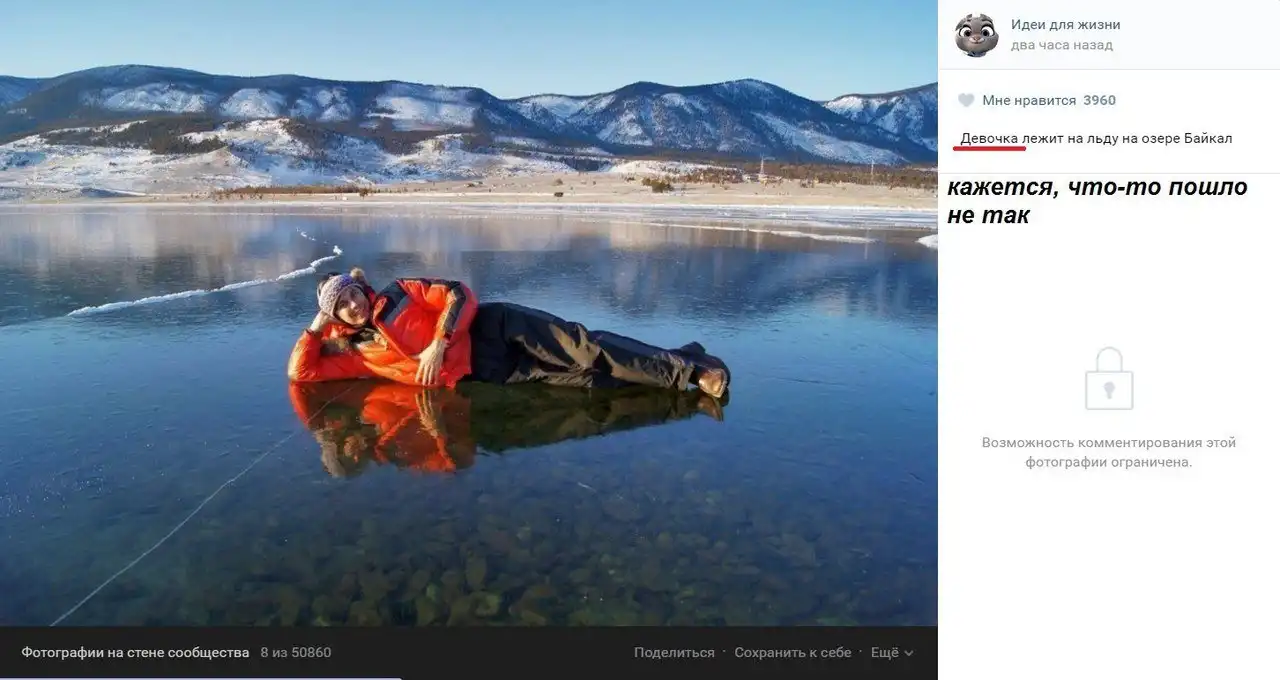The width and height of the screenshot is (1280, 680).
Task: Click the community avatar image
Action: point(976,35)
